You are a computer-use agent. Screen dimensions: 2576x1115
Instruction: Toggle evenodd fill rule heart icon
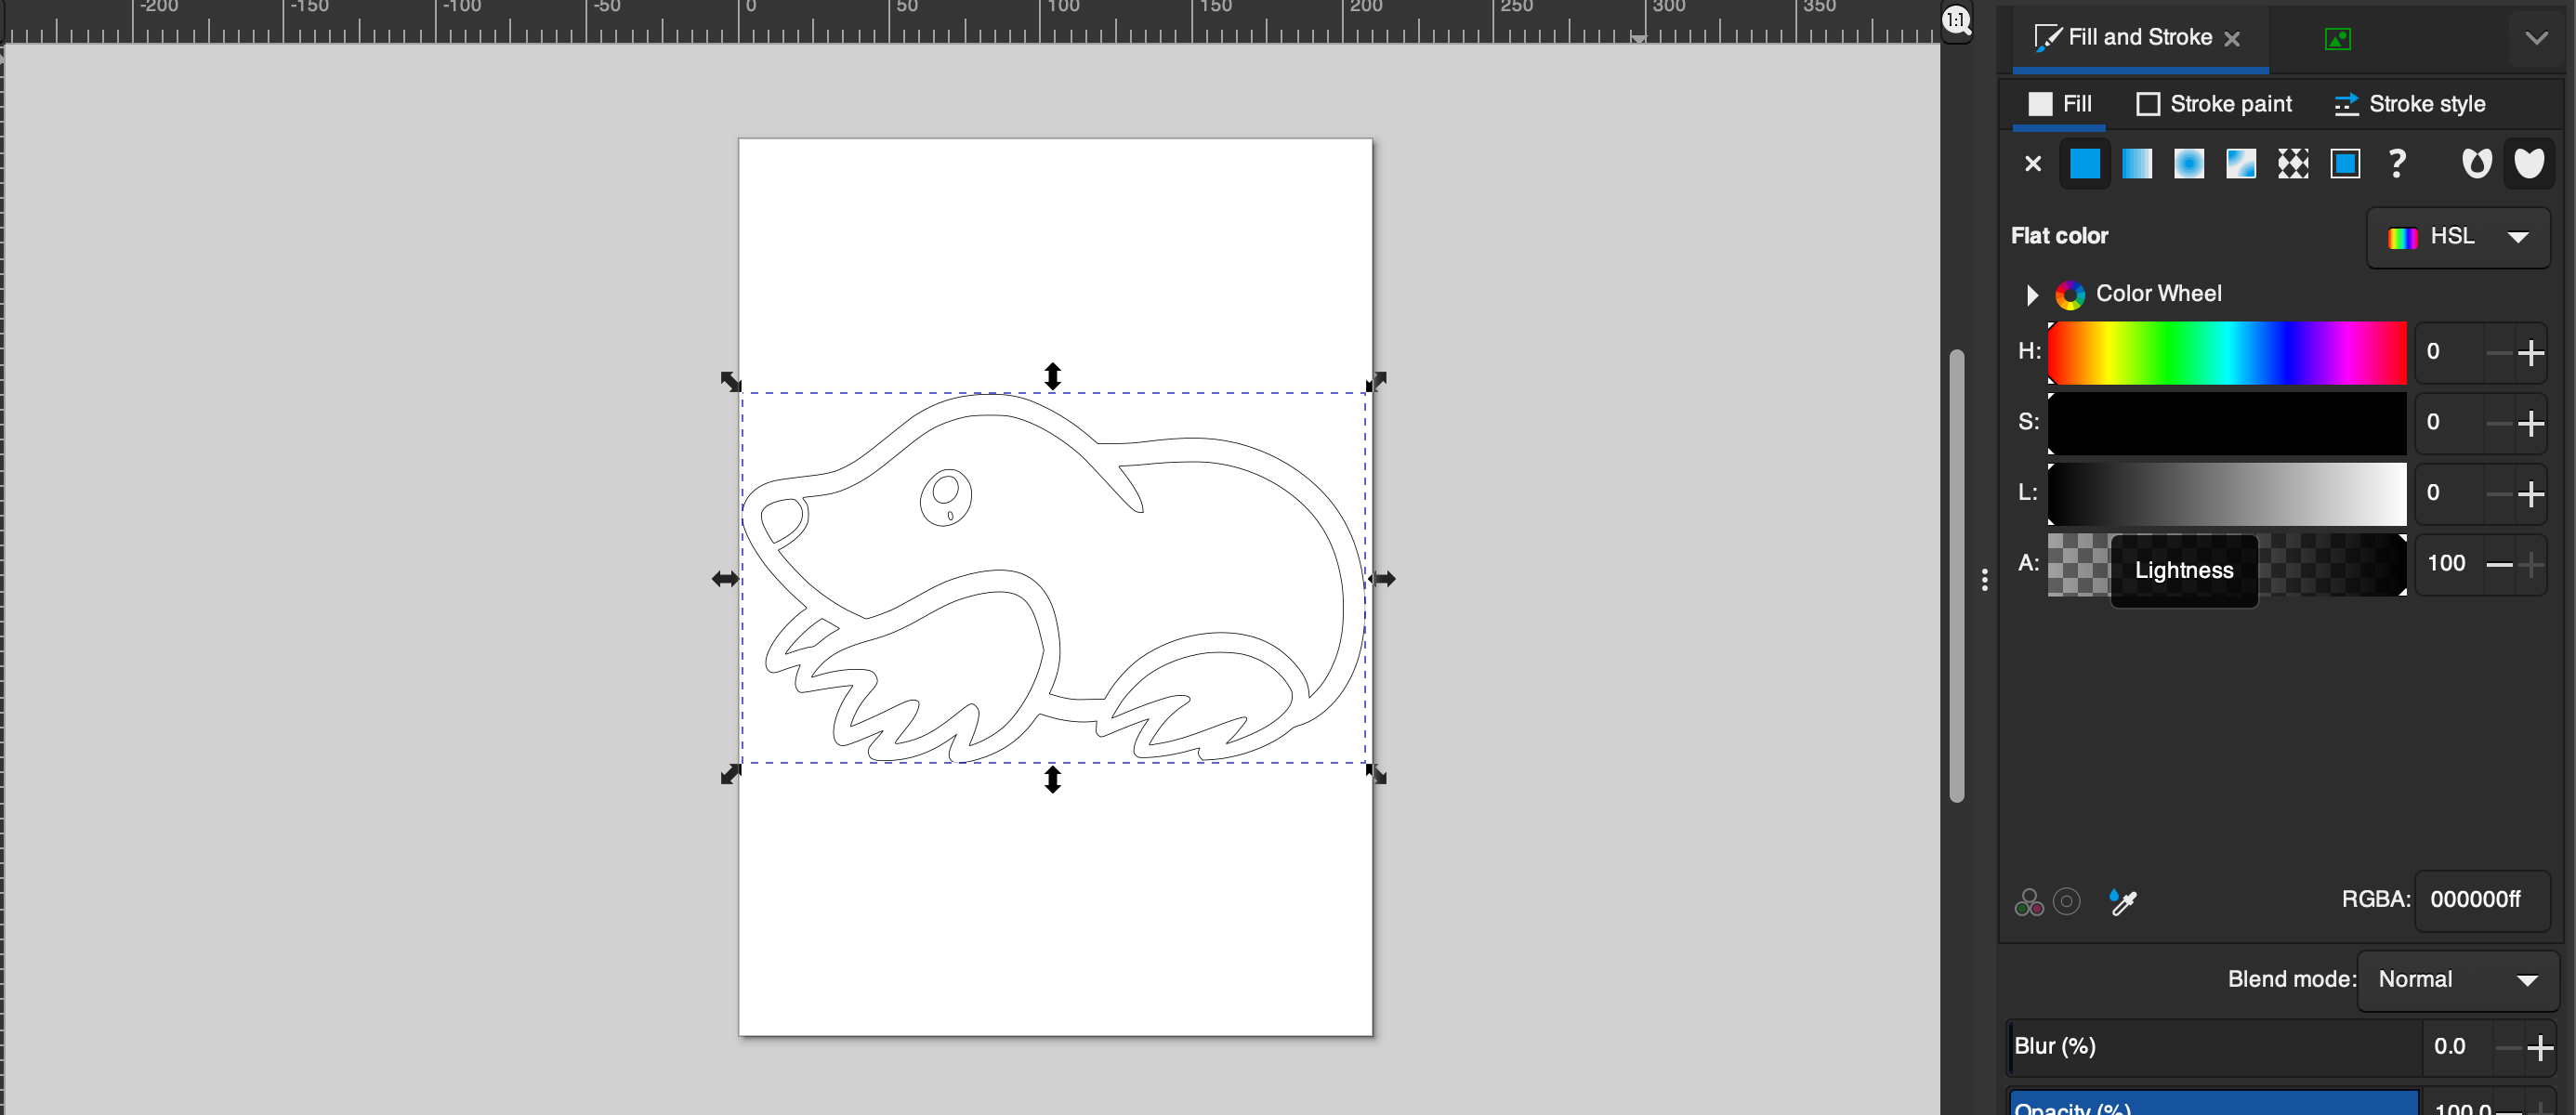(x=2477, y=164)
